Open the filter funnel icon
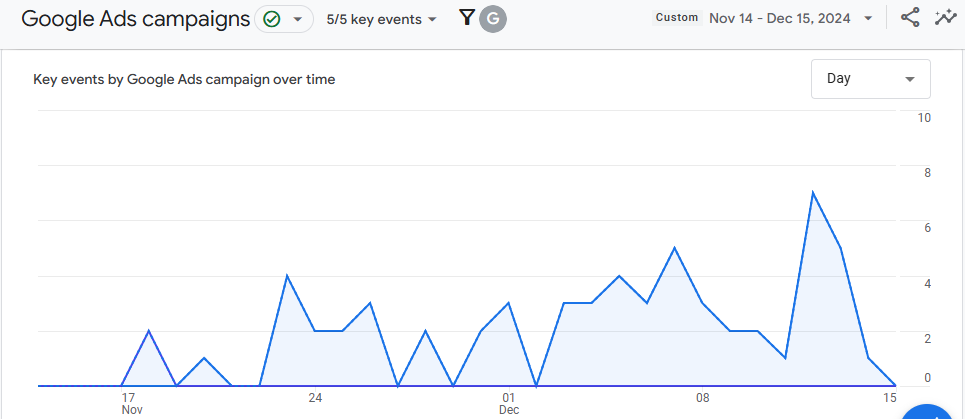This screenshot has width=965, height=419. click(466, 18)
